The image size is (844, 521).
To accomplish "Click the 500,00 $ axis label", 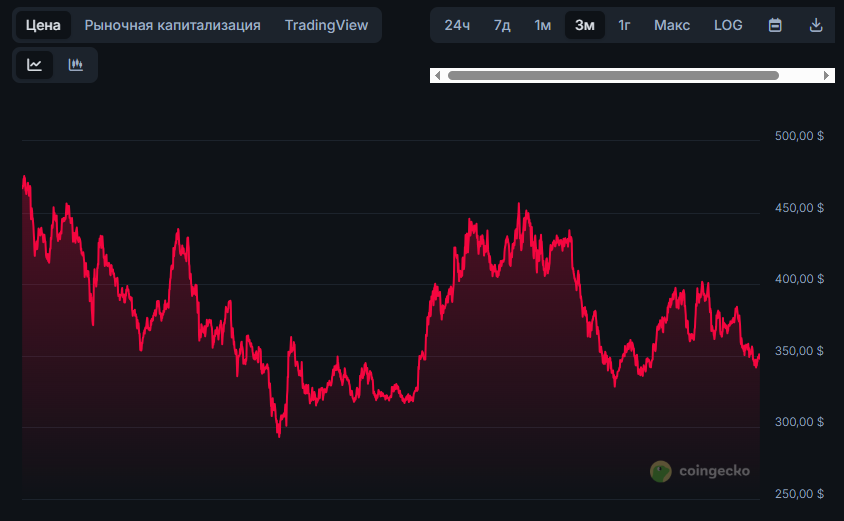I will pyautogui.click(x=799, y=136).
